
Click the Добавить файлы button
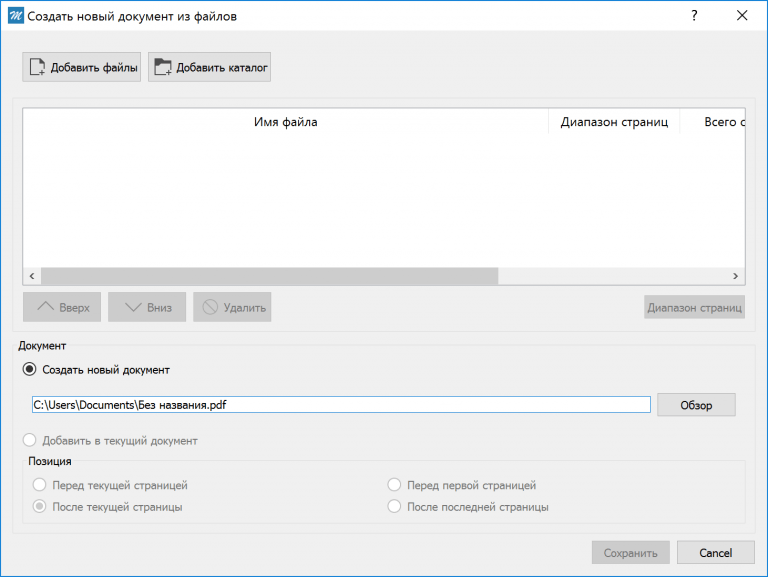click(x=81, y=67)
